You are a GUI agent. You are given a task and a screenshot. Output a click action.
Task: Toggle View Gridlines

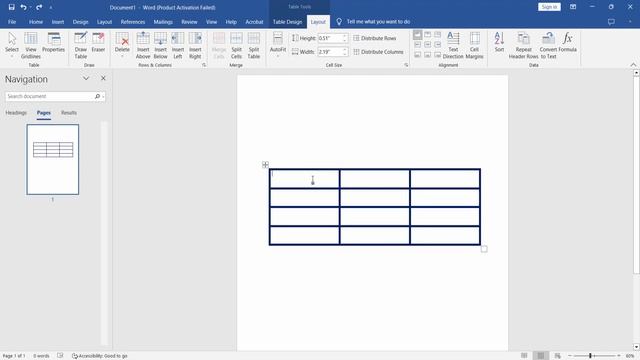[x=31, y=45]
